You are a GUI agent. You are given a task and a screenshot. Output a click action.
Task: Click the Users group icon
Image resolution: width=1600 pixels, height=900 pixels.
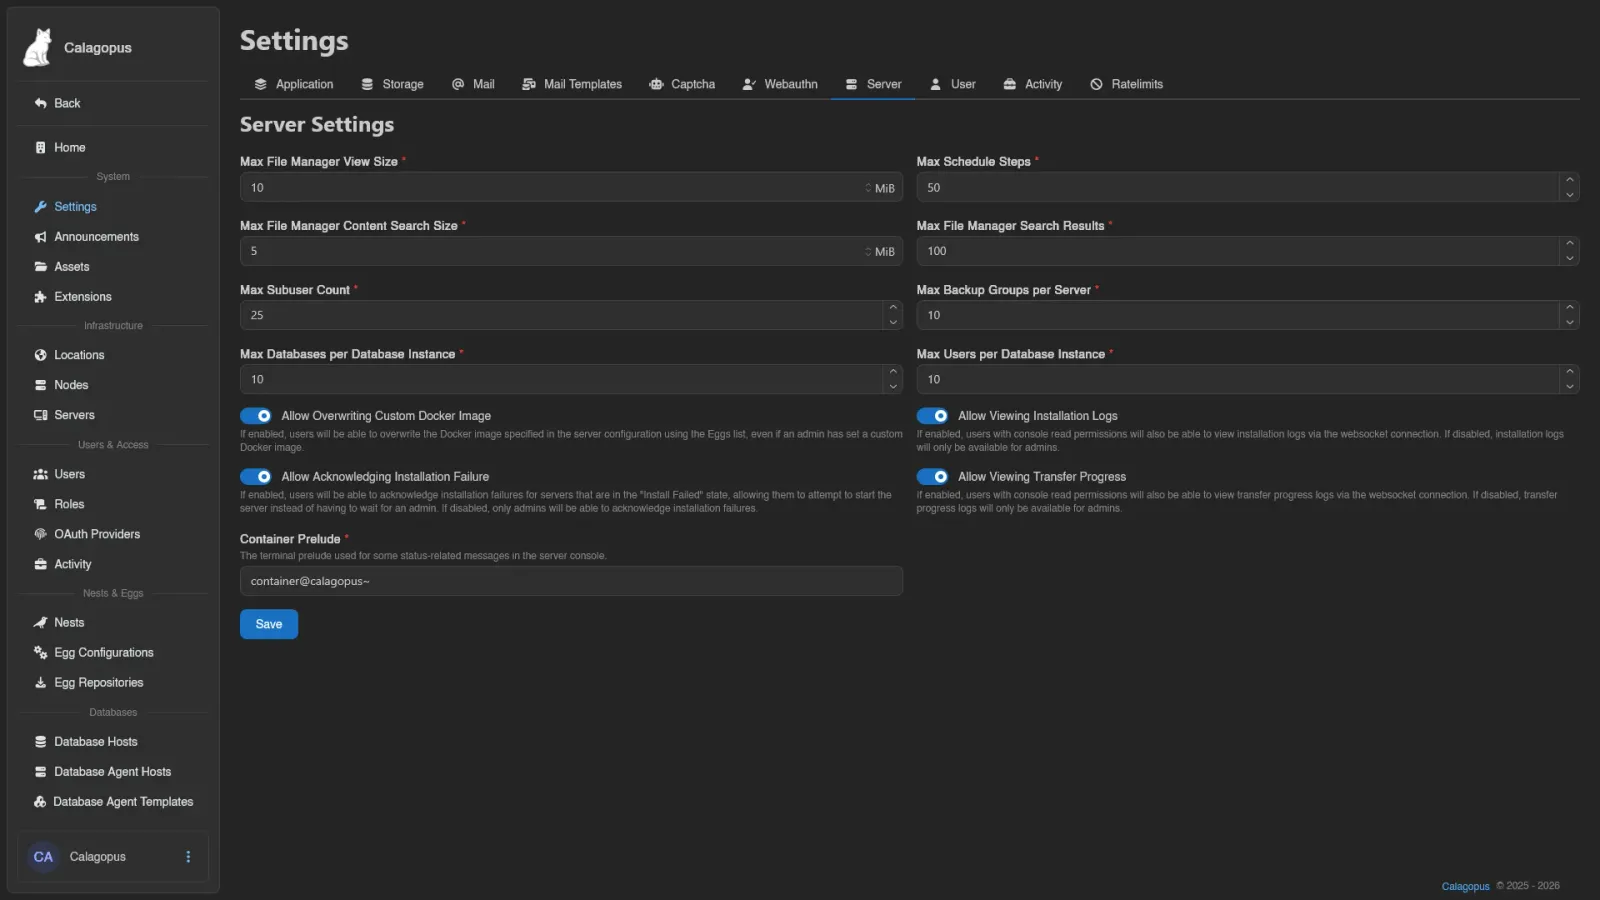(41, 474)
